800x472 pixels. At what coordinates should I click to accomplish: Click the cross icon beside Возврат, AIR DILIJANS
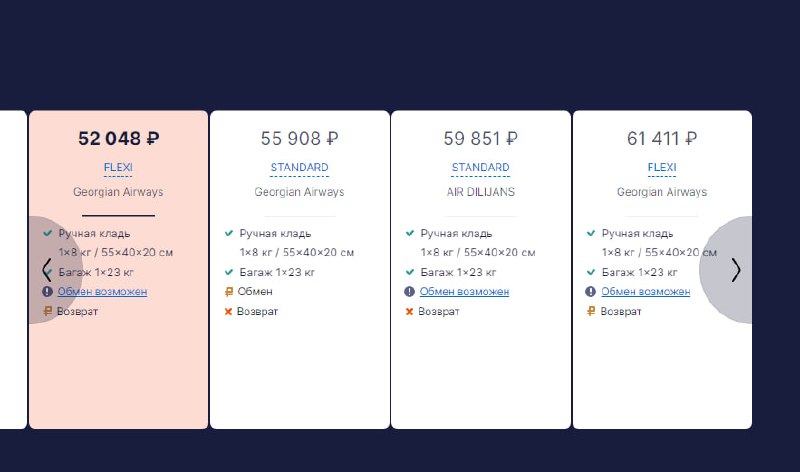409,311
